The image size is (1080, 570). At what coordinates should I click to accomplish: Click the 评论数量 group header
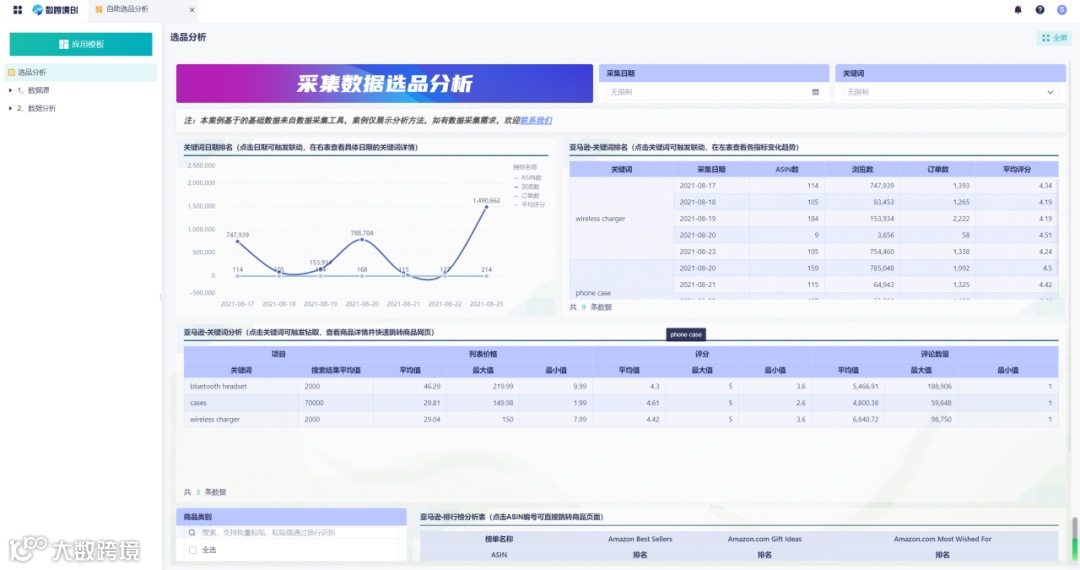click(x=935, y=354)
